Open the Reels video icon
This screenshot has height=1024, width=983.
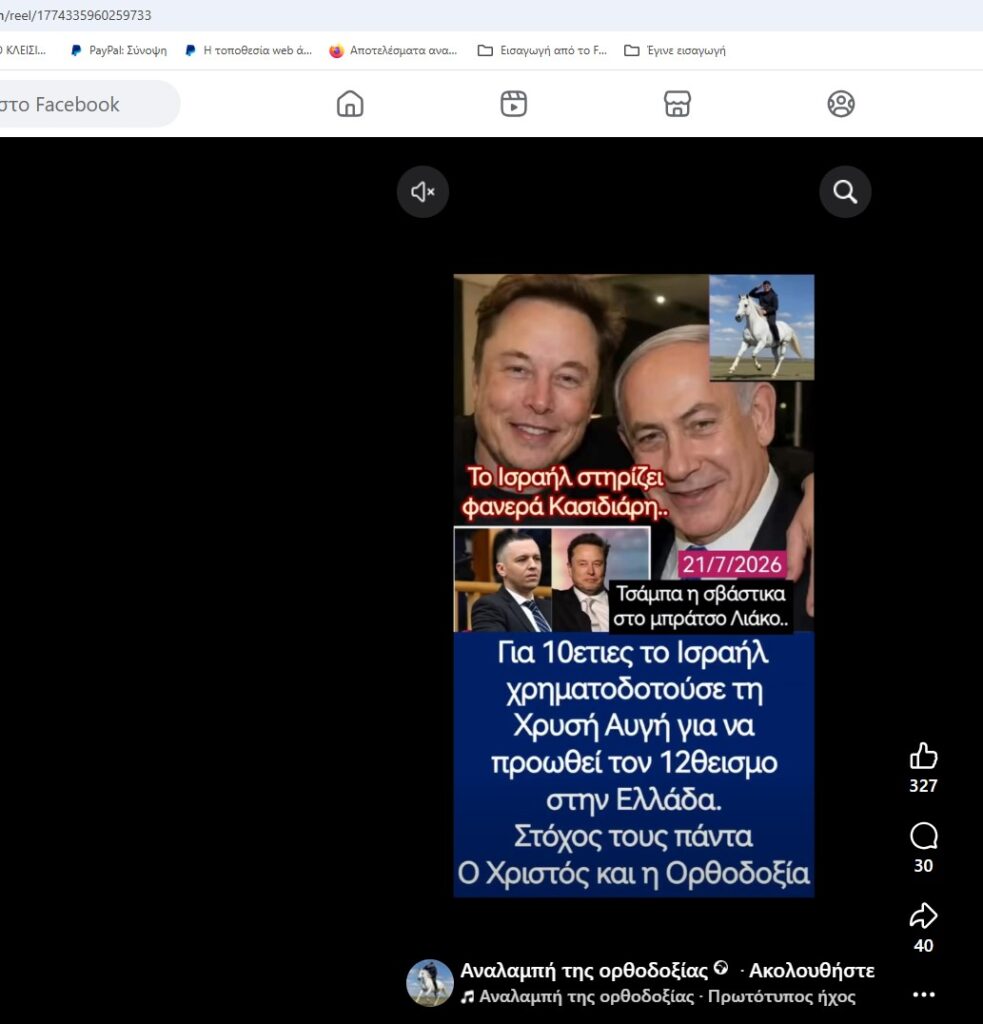pos(514,104)
